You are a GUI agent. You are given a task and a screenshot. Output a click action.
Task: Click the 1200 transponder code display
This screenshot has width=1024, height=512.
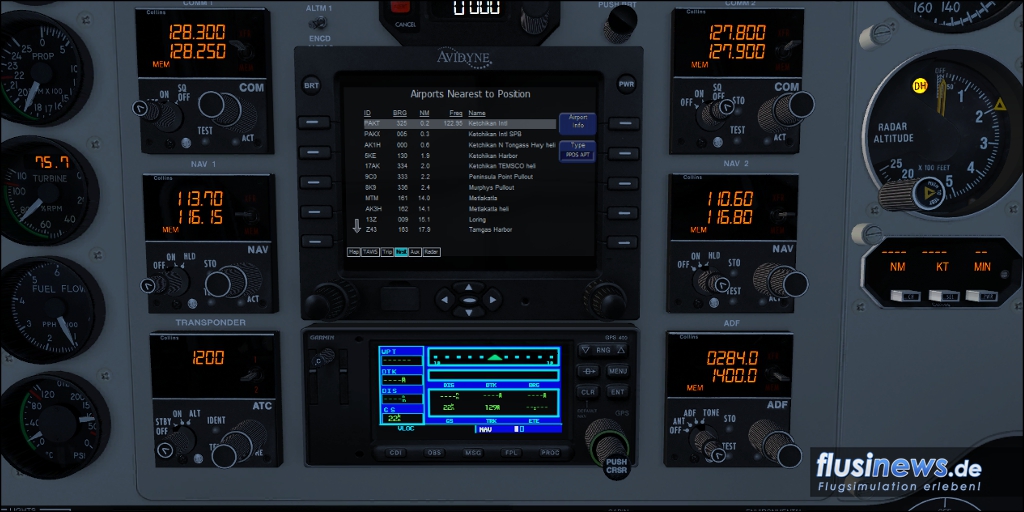pos(208,357)
